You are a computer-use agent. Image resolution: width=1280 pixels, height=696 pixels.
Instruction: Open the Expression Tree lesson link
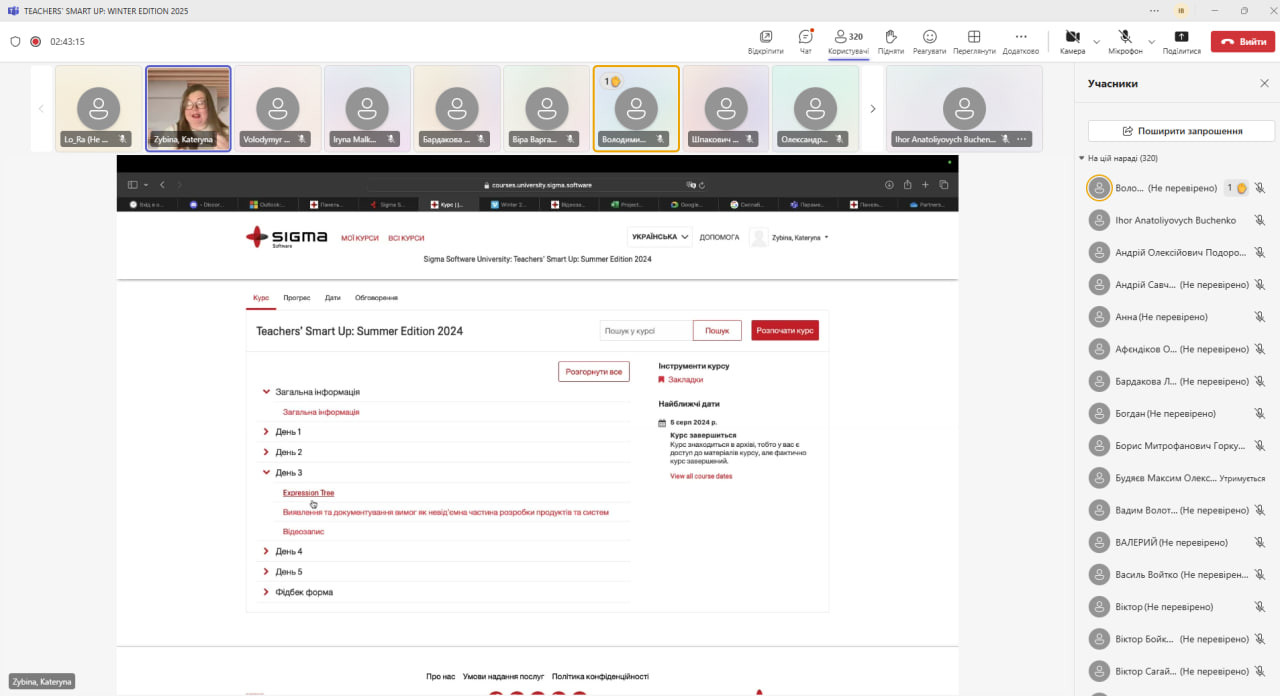308,492
